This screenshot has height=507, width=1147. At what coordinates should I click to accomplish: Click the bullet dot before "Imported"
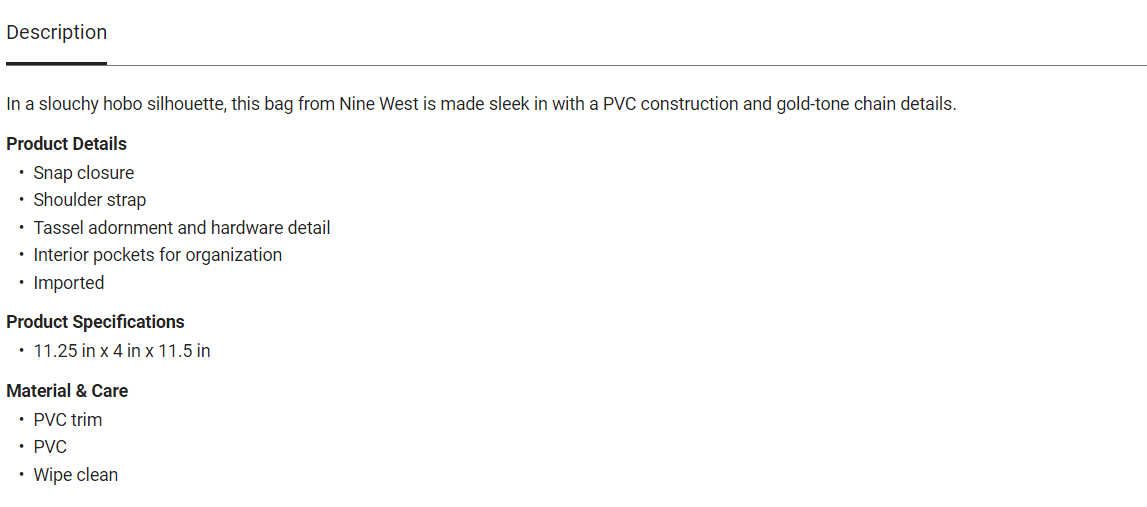click(21, 283)
